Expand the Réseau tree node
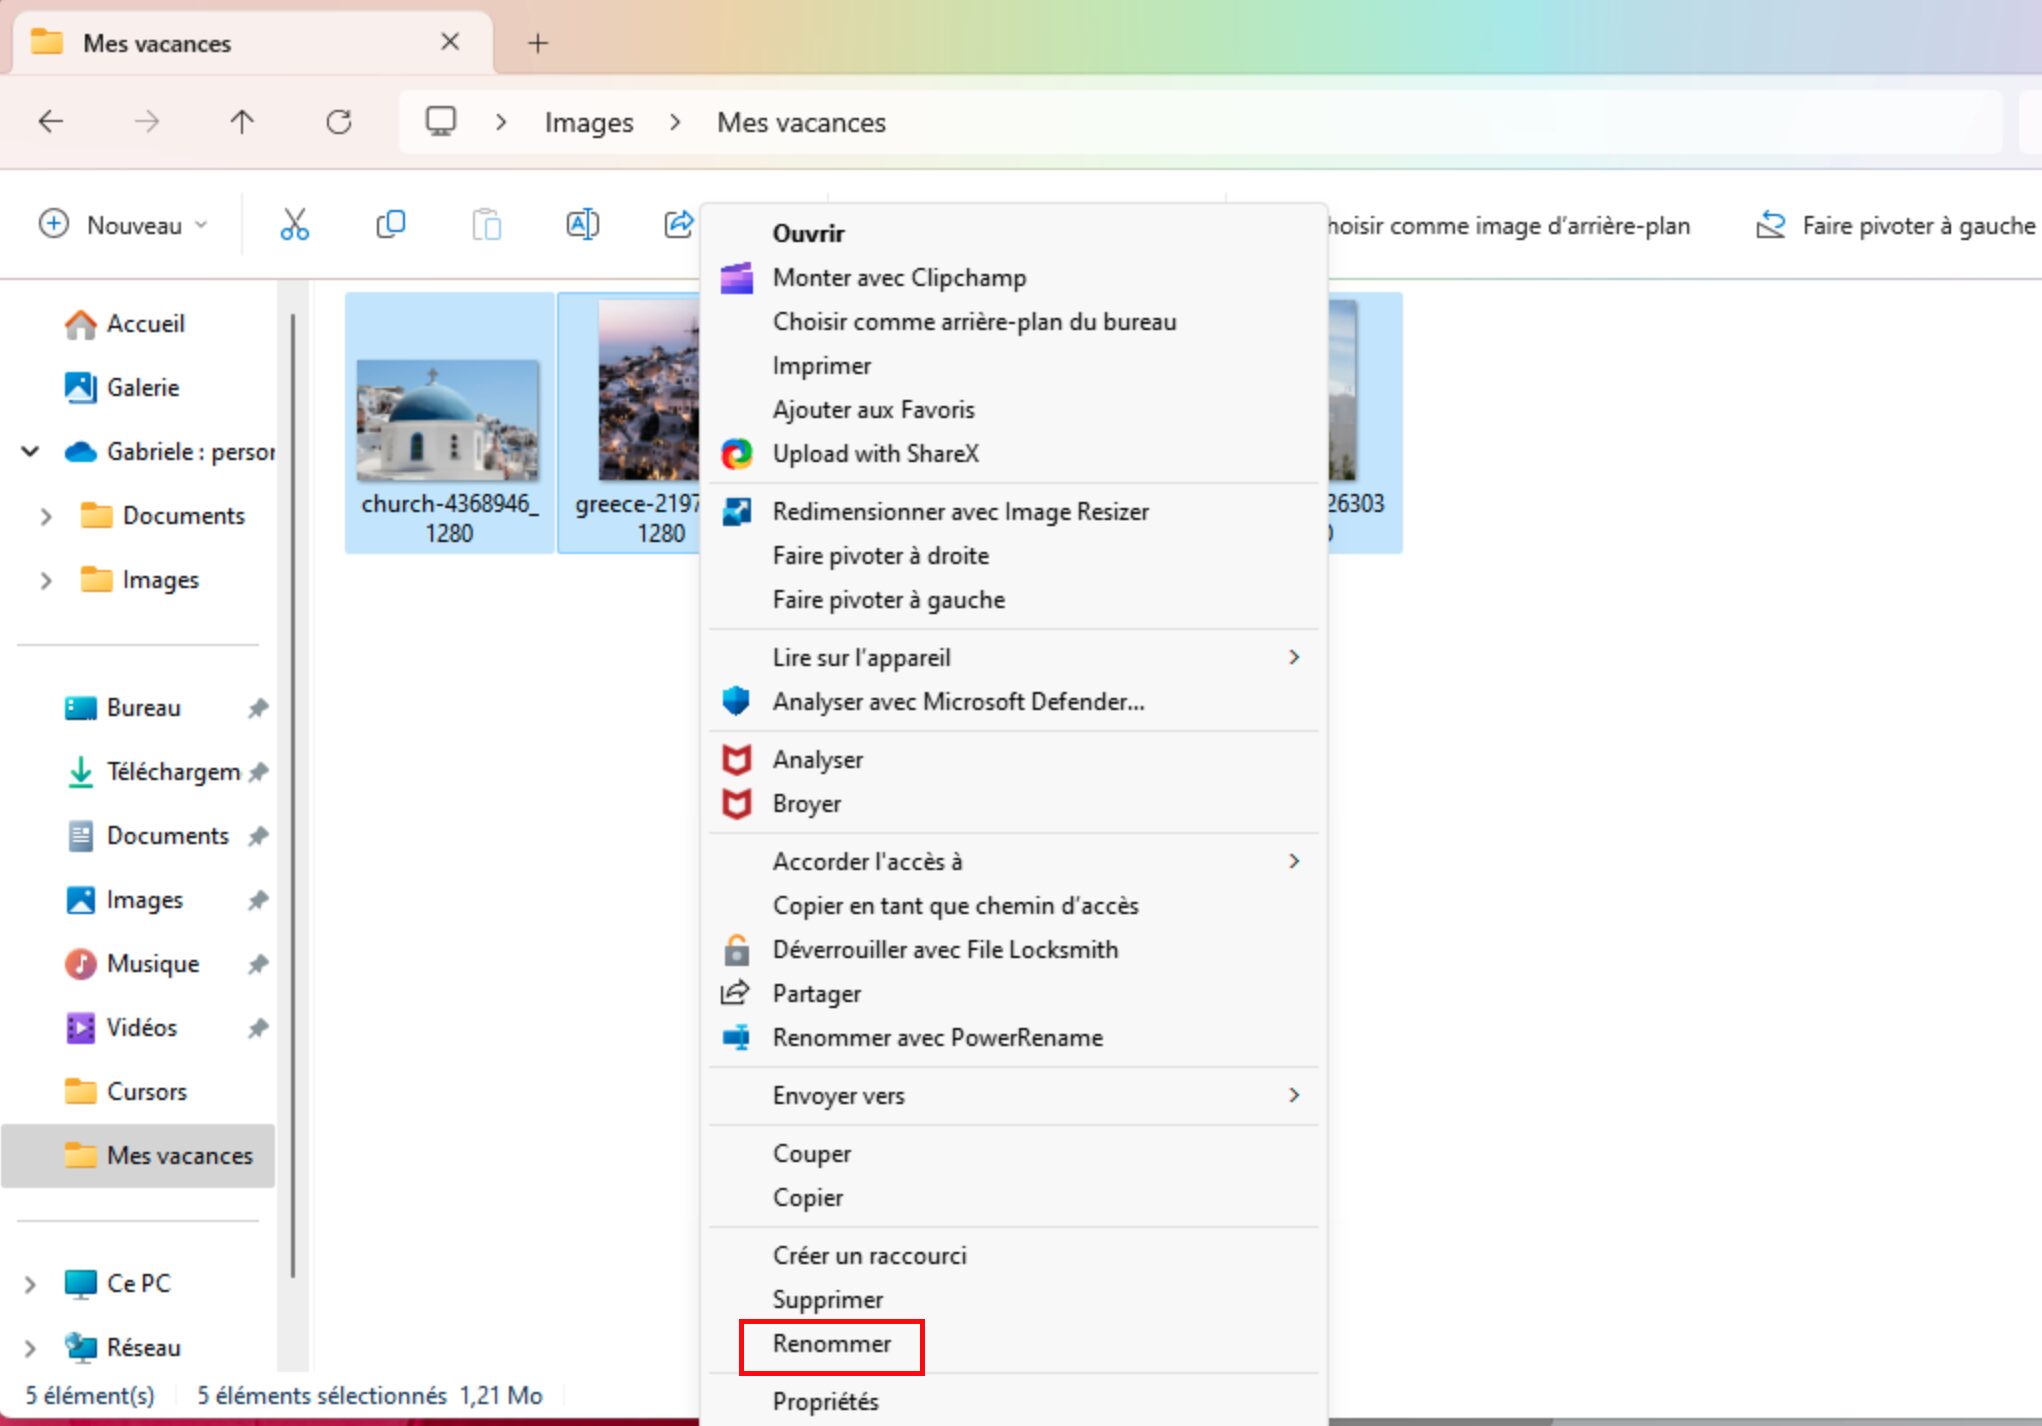The width and height of the screenshot is (2042, 1426). pos(30,1348)
